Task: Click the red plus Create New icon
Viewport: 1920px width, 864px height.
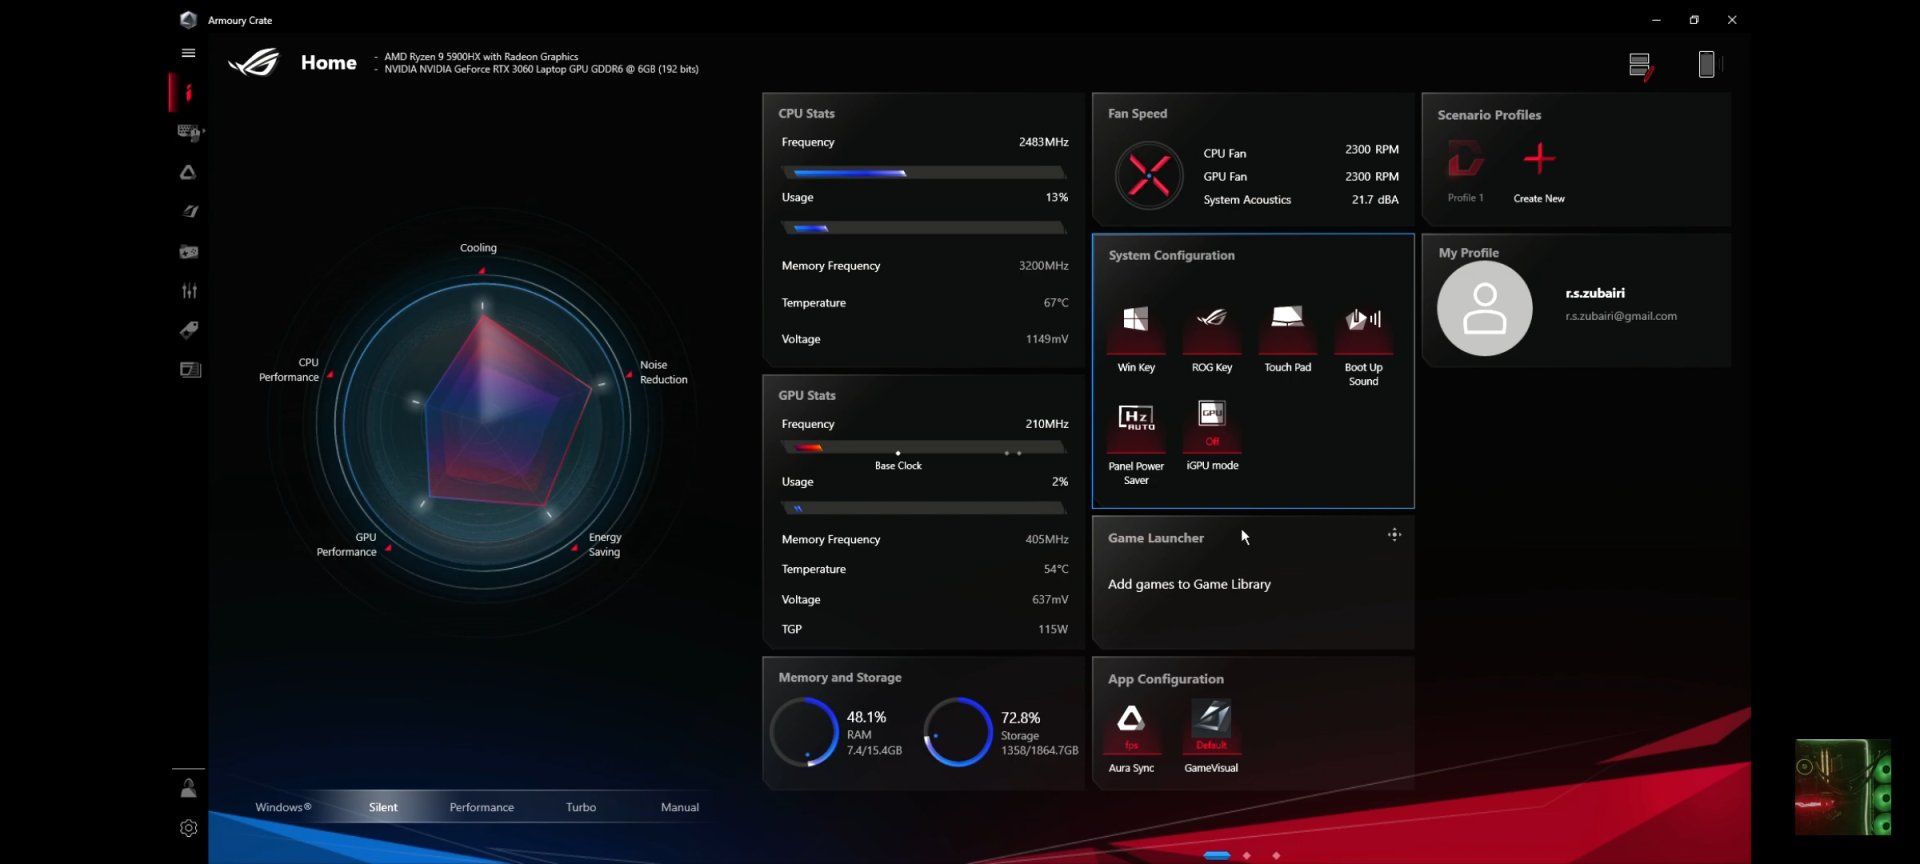Action: tap(1539, 158)
